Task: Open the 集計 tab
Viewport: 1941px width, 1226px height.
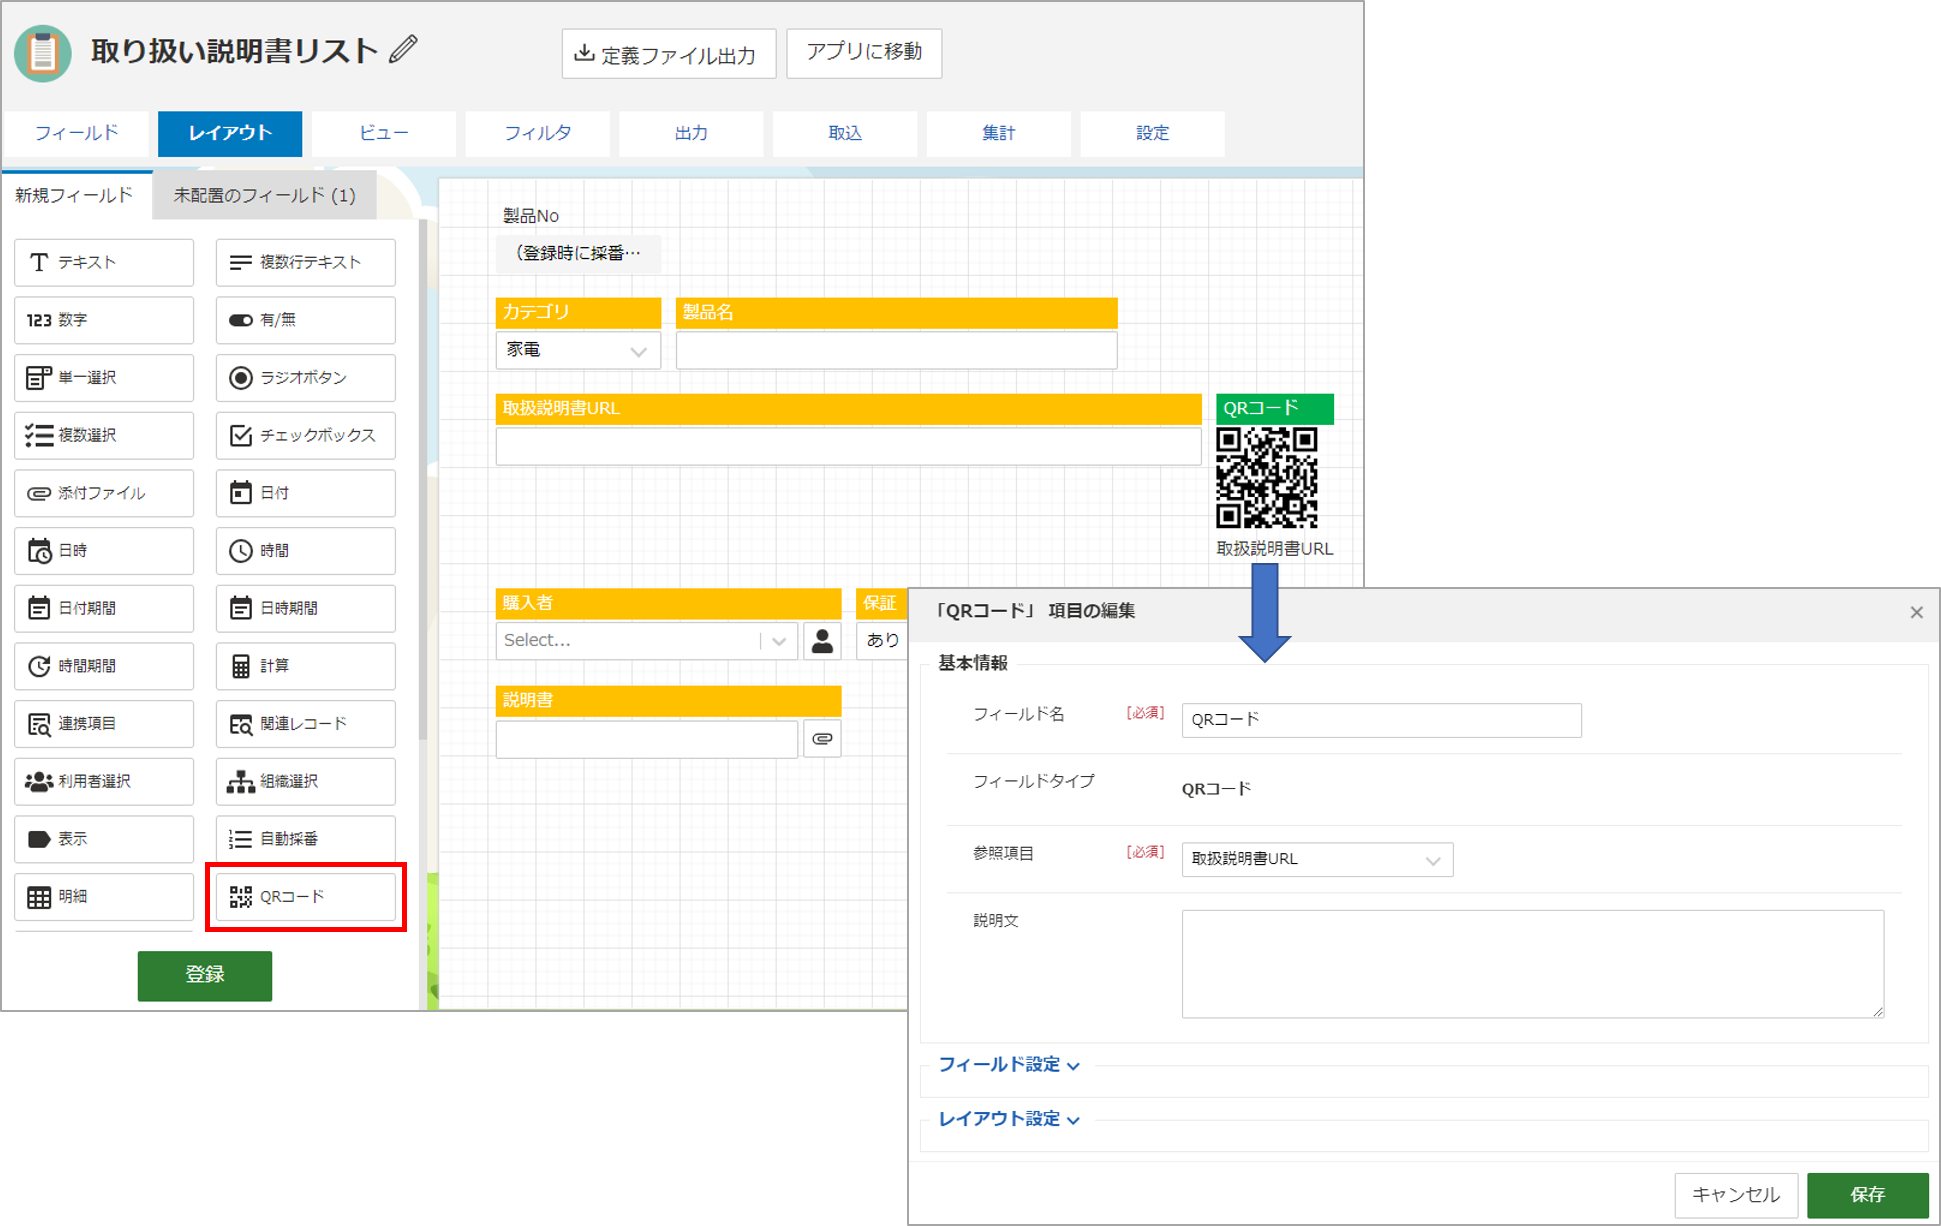Action: pos(999,133)
